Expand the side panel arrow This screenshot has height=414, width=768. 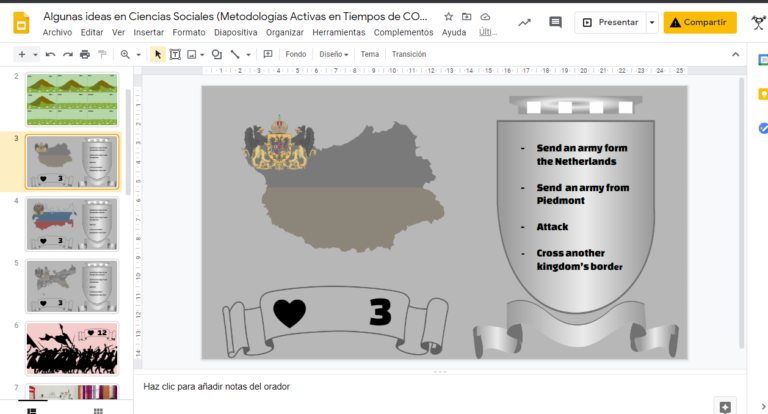[x=763, y=406]
